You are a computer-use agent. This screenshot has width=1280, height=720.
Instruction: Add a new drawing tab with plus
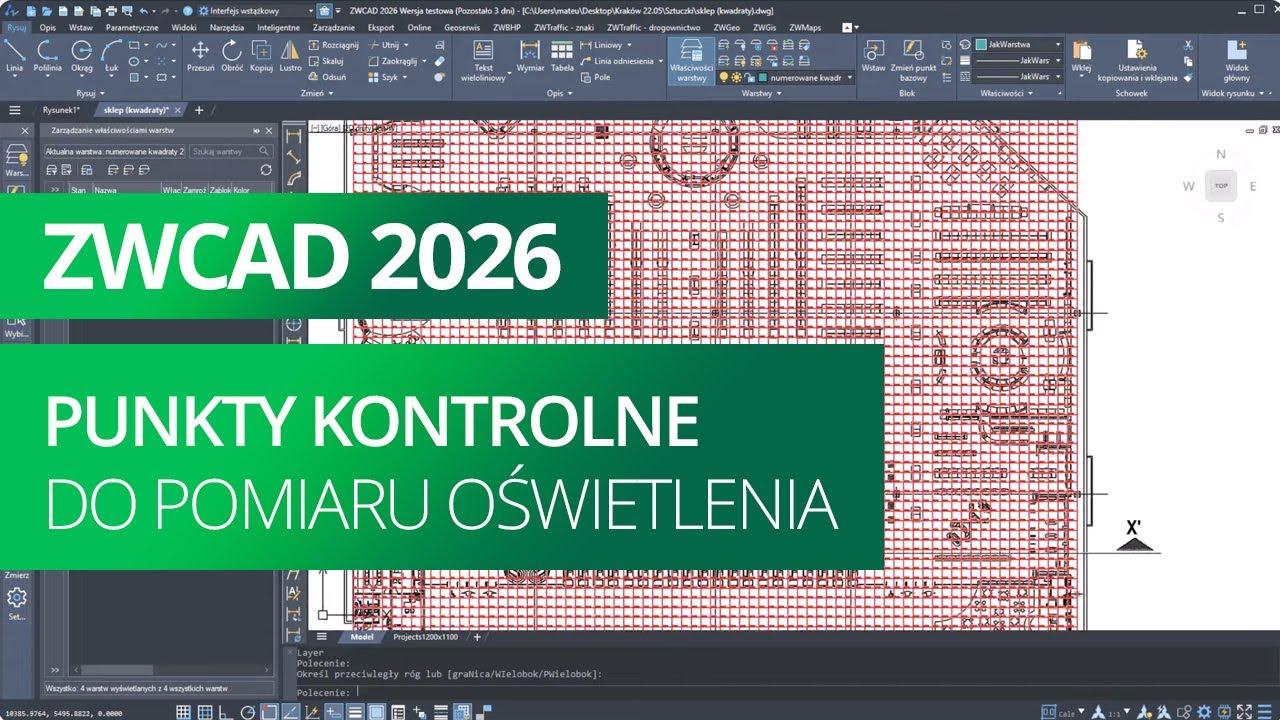[198, 110]
